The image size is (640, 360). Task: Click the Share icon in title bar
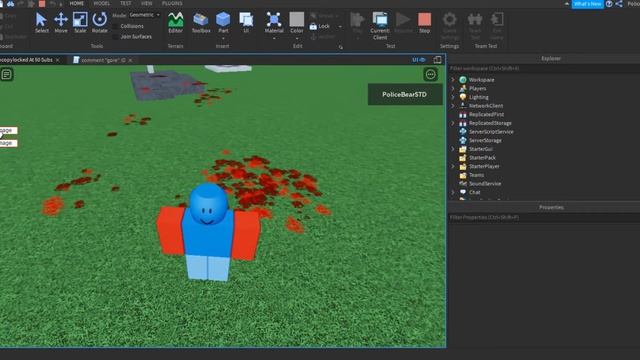click(x=619, y=4)
